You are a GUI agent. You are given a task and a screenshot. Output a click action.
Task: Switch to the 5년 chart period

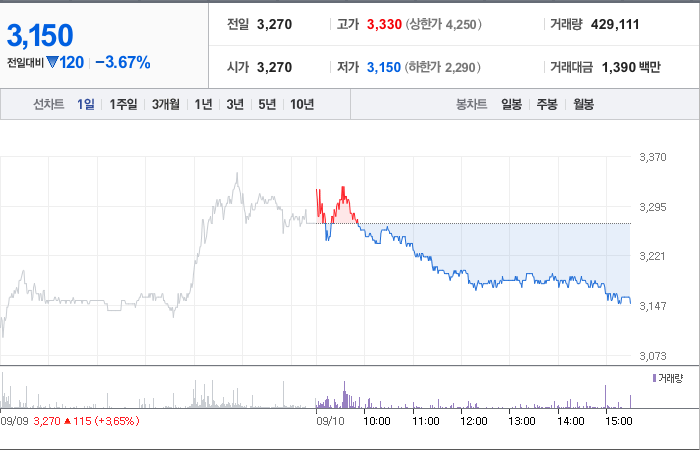[x=267, y=104]
